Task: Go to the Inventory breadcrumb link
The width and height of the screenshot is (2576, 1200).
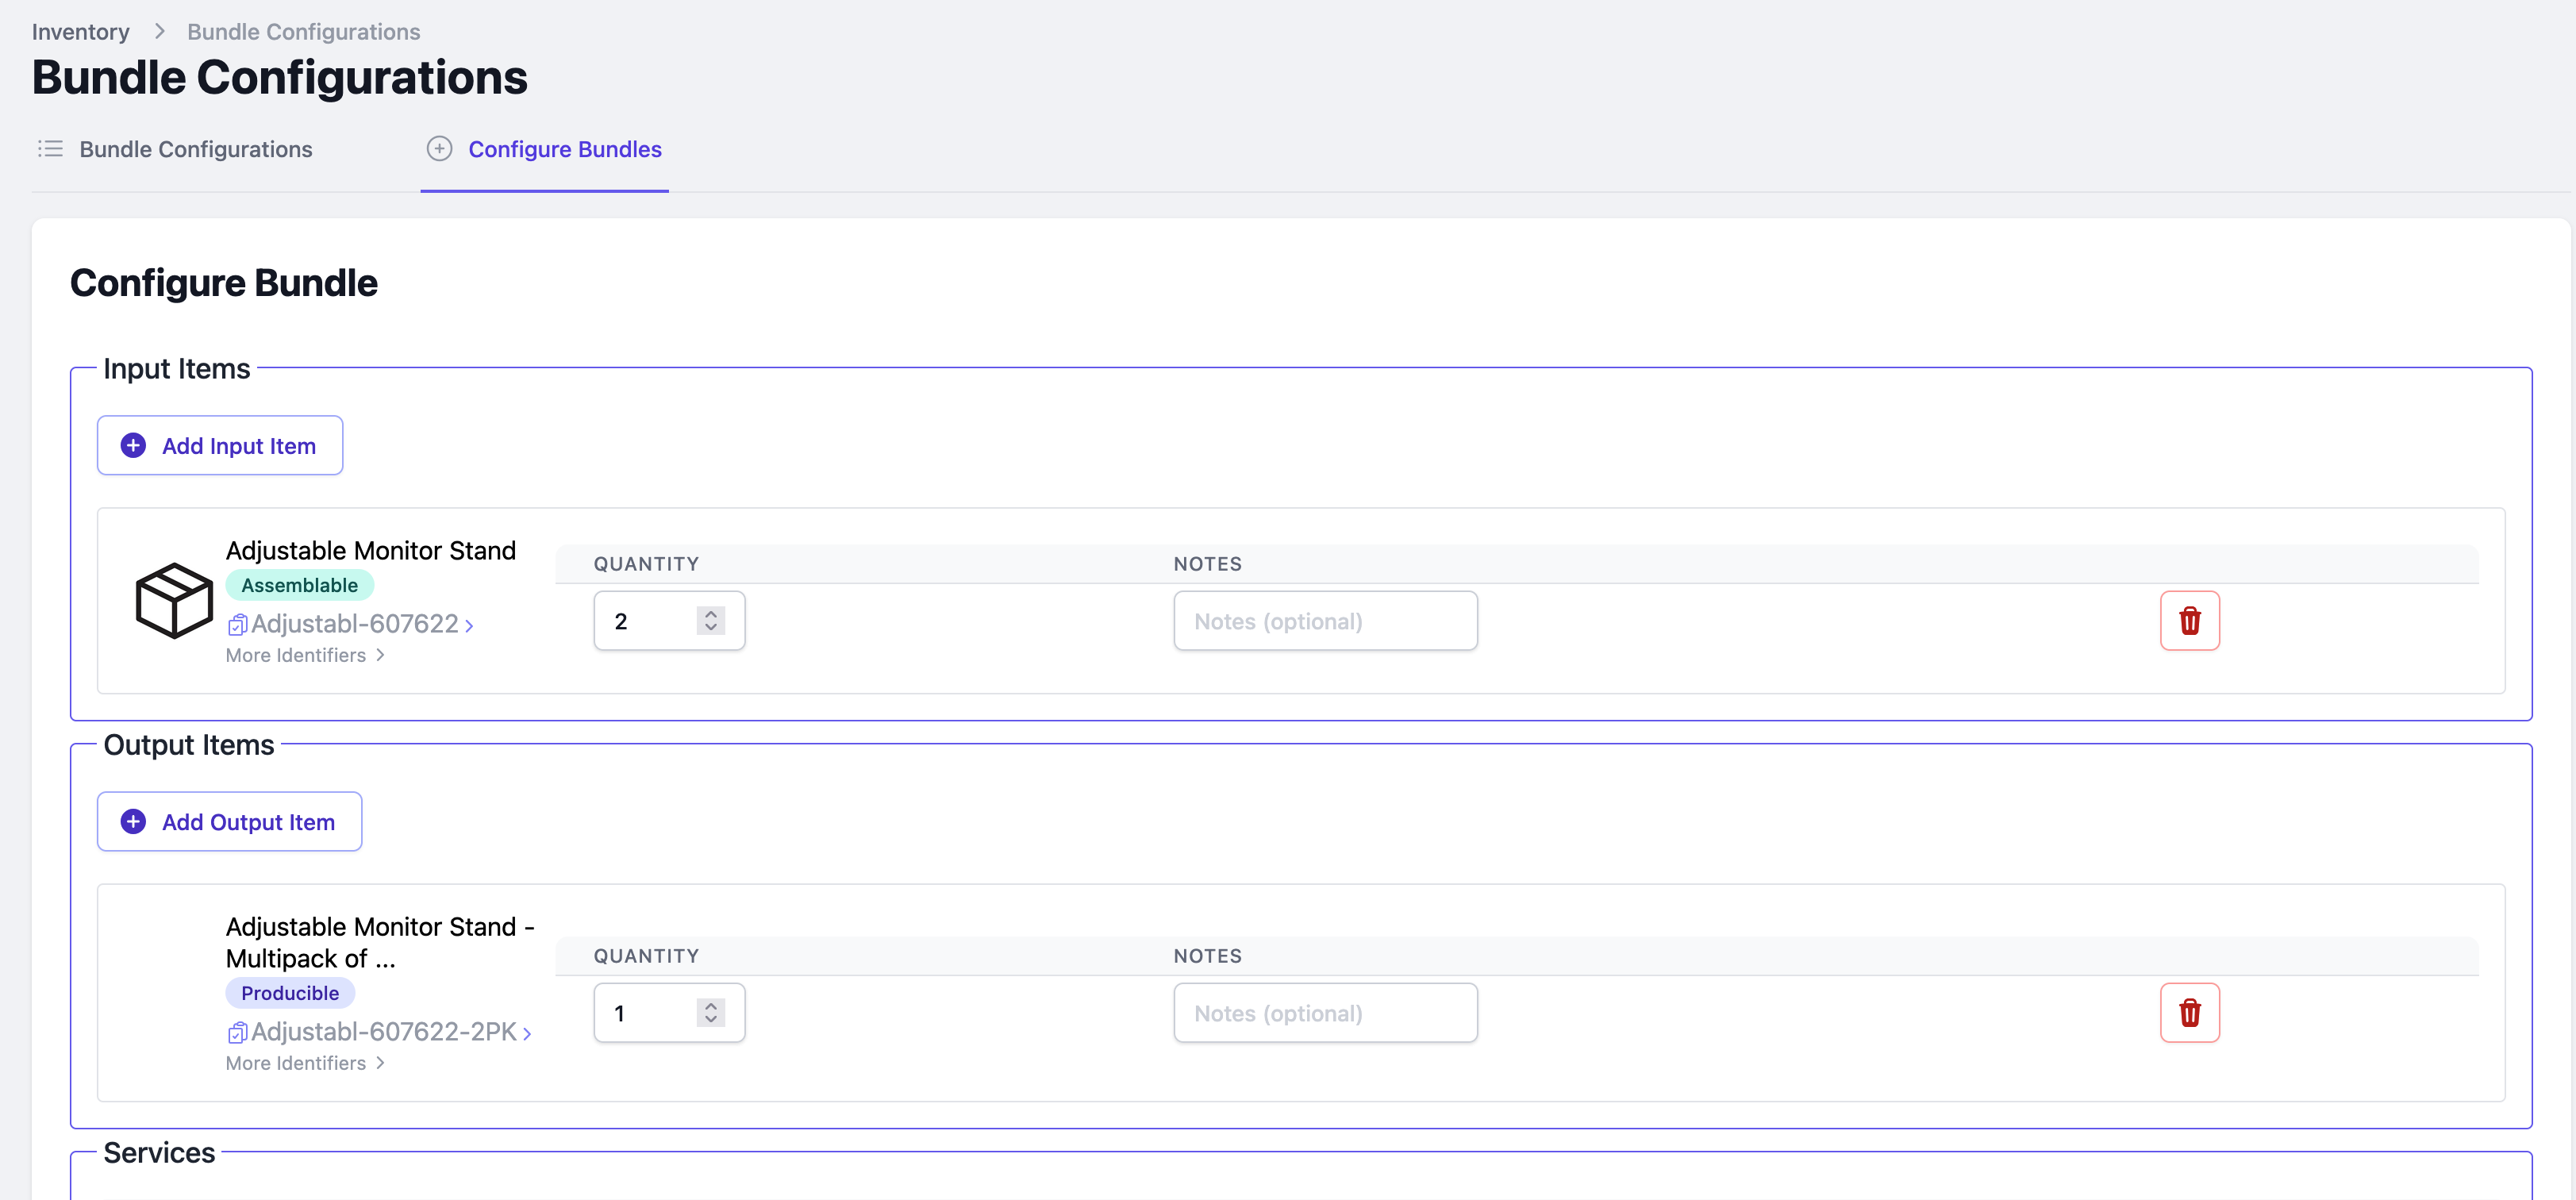Action: 80,31
